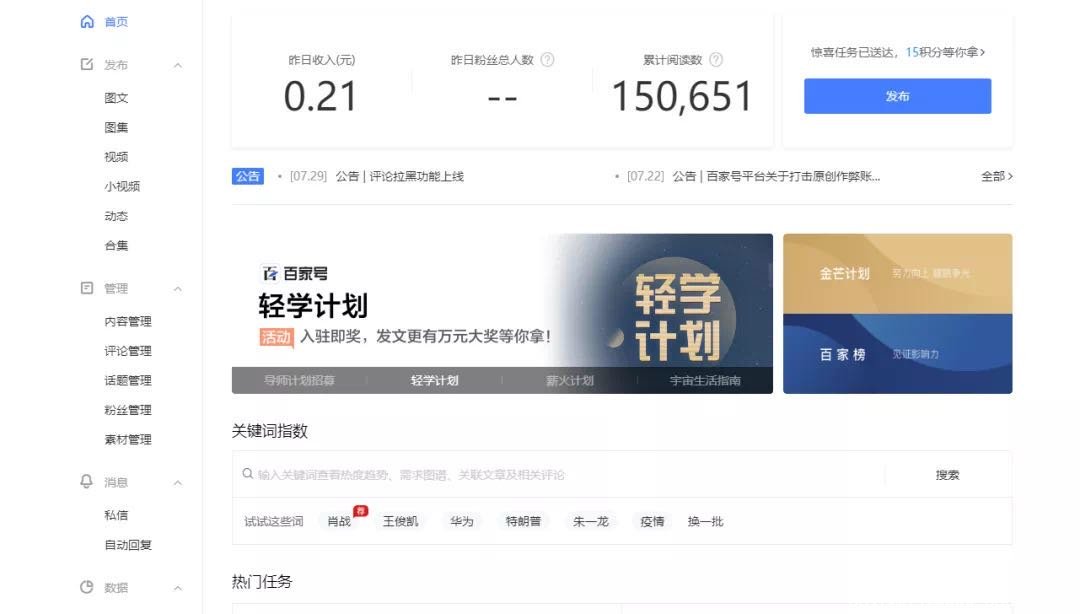Click the 发布 edit icon in sidebar

pos(87,64)
